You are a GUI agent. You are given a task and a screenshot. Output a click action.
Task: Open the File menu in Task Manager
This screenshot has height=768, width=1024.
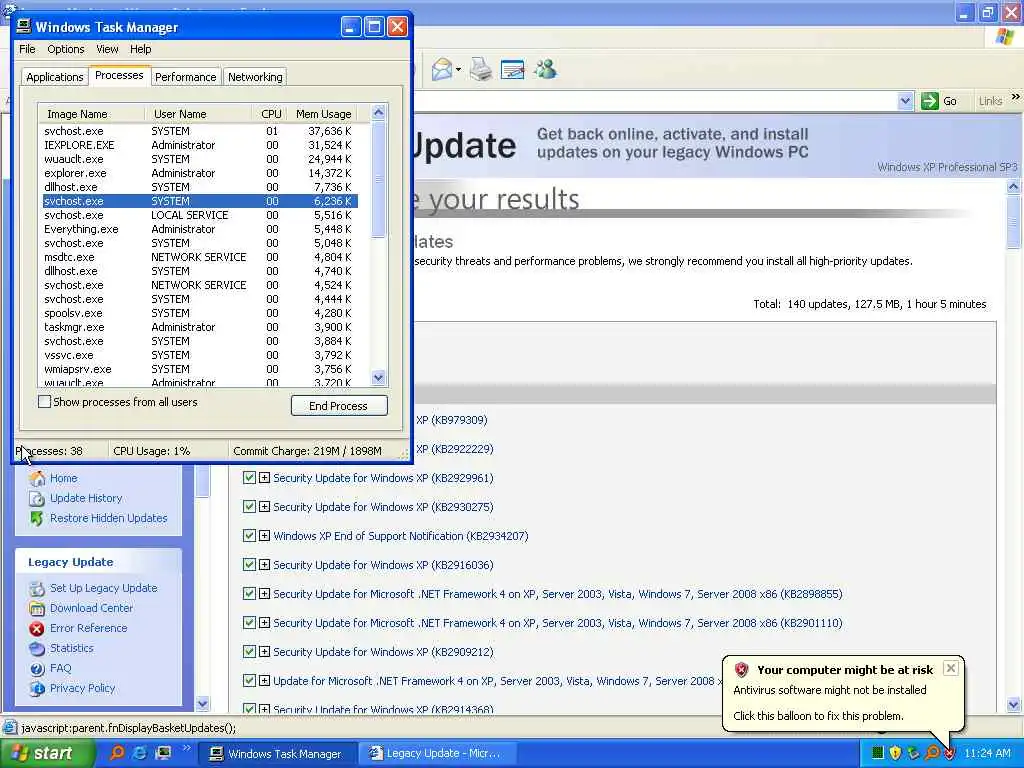pos(27,49)
